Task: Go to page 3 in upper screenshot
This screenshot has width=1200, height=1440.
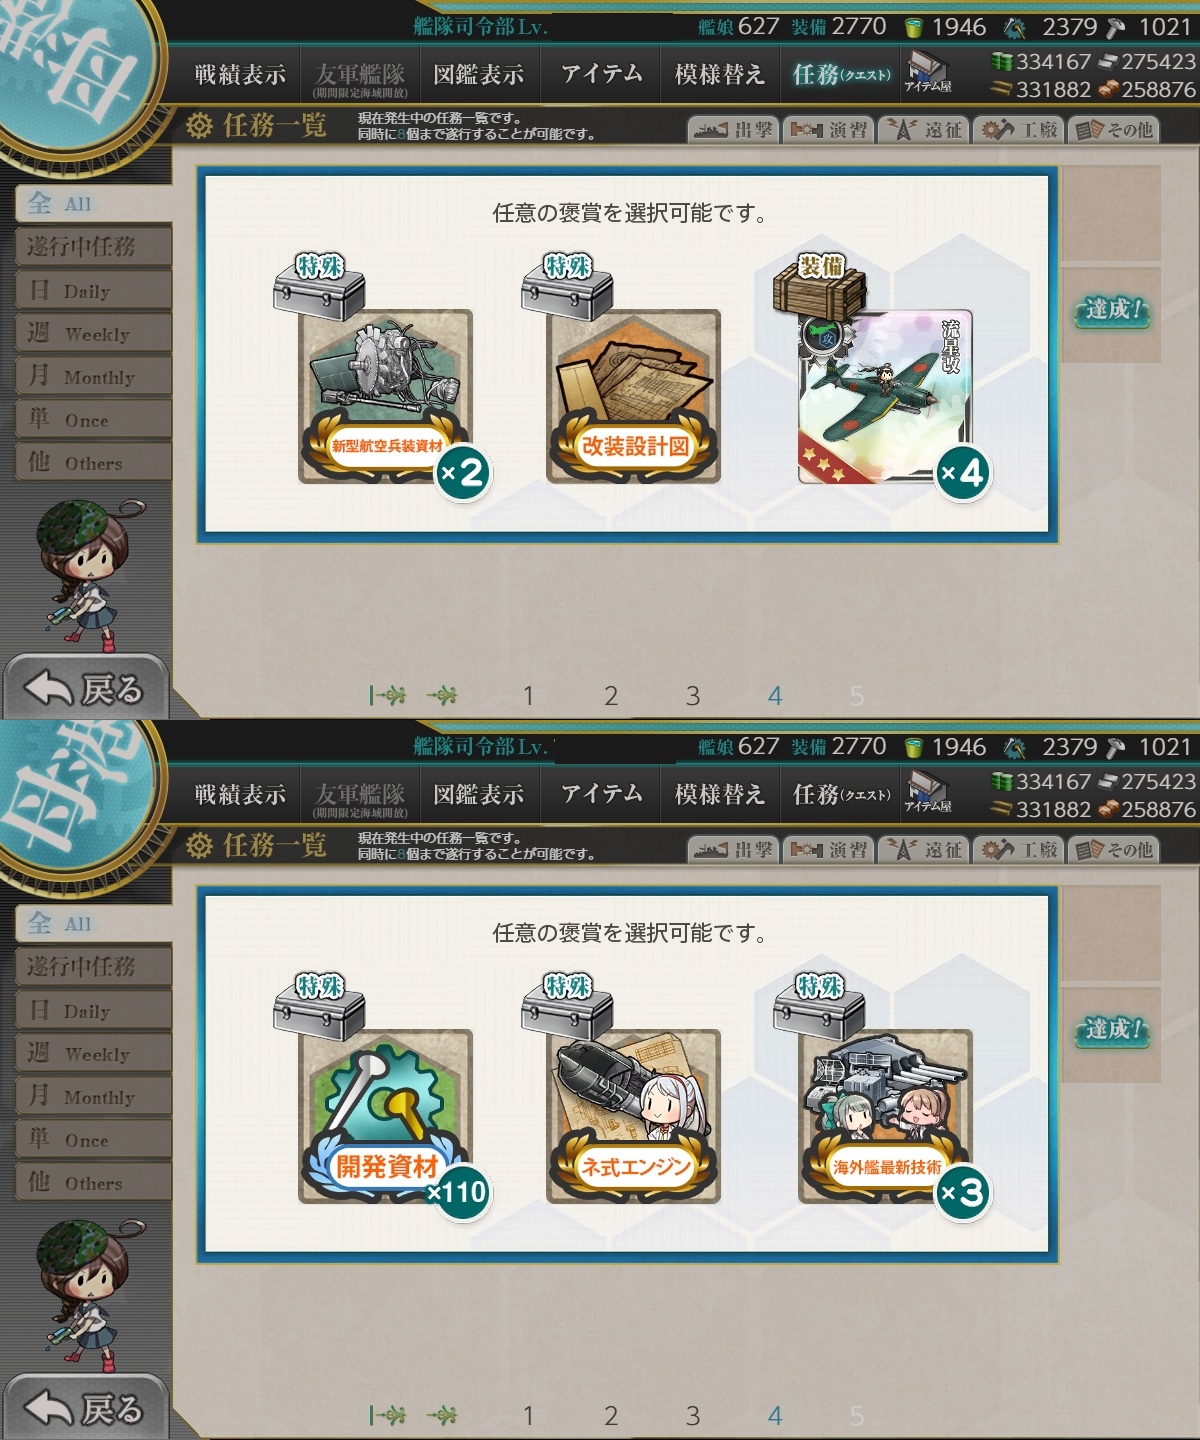Action: point(693,696)
